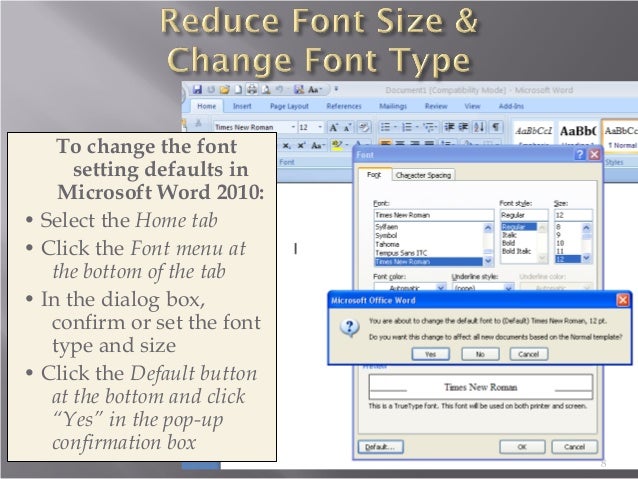638x479 pixels.
Task: Open Customize Quick Access Toolbar dropdown arrow
Action: (x=336, y=89)
